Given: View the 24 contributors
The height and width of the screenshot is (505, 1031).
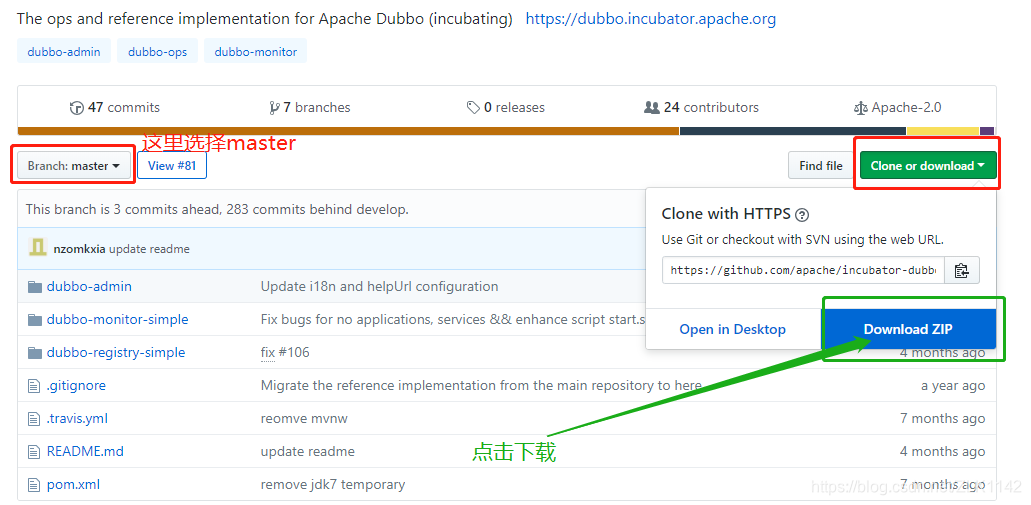Looking at the screenshot, I should tap(701, 107).
